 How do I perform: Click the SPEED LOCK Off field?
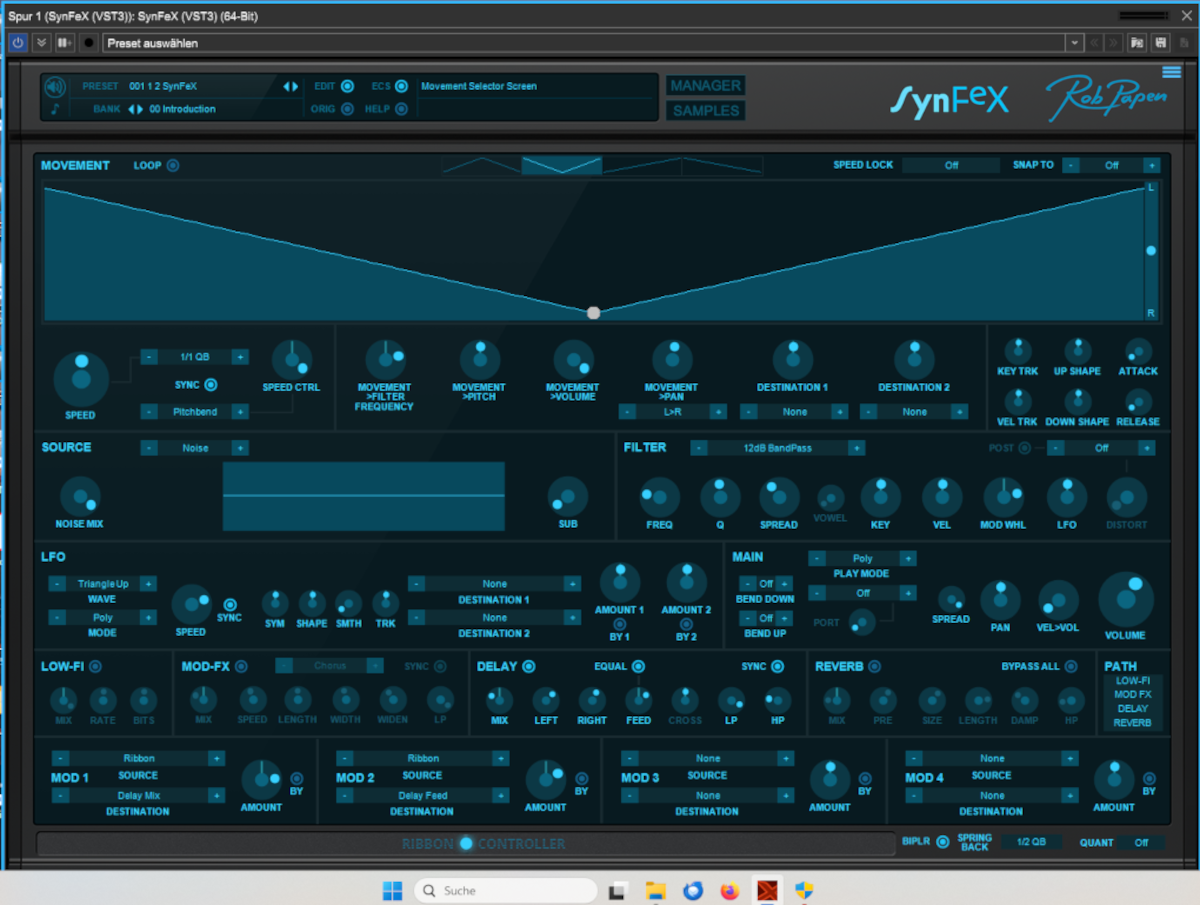tap(951, 166)
